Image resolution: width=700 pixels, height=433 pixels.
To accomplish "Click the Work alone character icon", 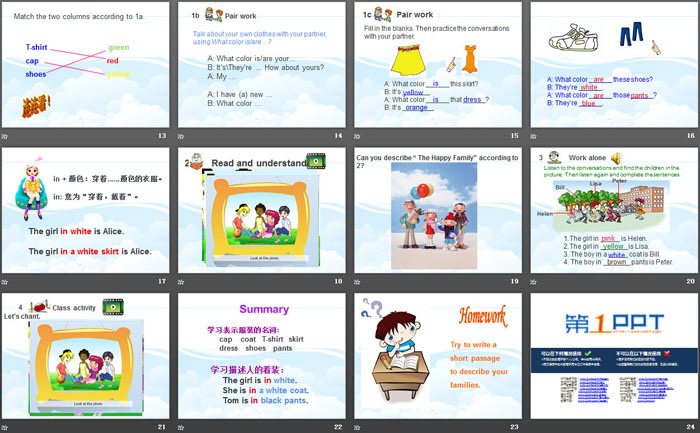I will tap(554, 157).
